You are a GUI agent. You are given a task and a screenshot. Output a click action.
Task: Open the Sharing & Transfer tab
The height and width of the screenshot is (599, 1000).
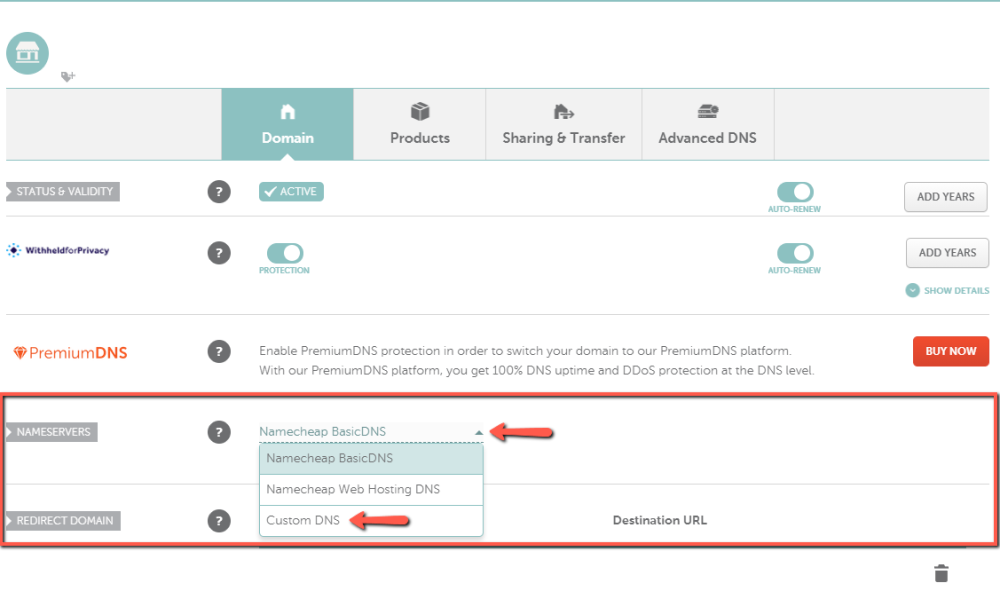coord(564,124)
